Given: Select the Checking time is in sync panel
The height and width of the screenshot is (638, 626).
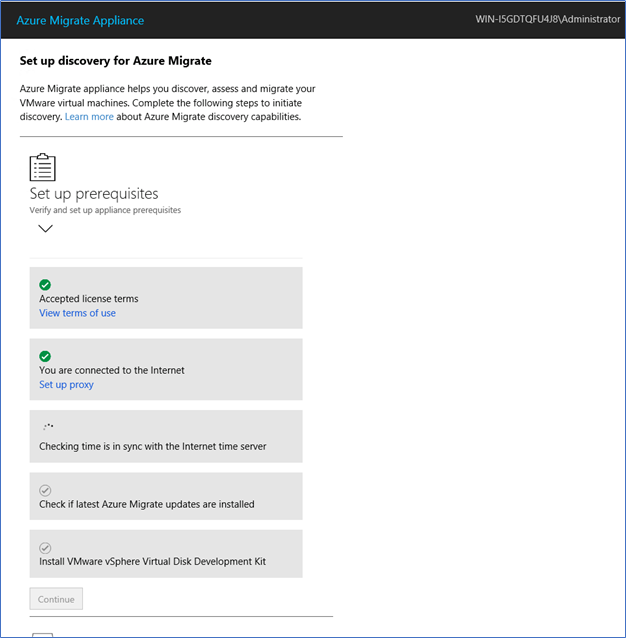Looking at the screenshot, I should (166, 436).
